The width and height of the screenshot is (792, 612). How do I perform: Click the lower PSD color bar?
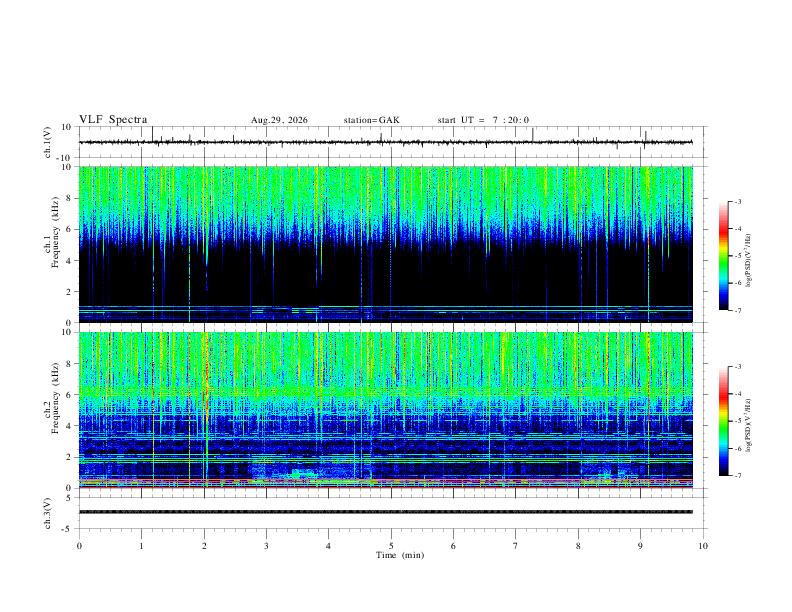pos(724,421)
